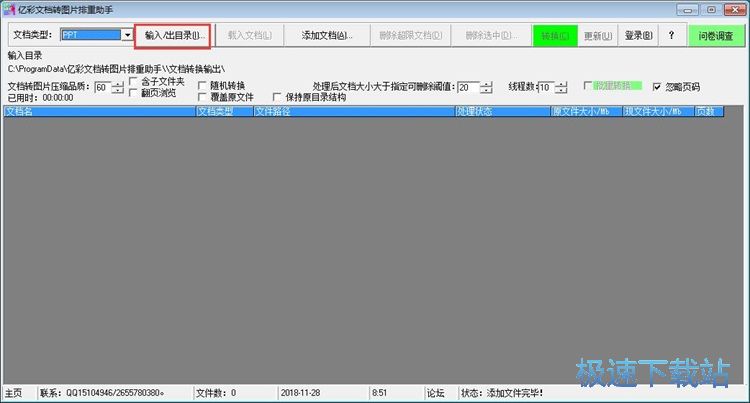Decrease compression quality with down arrow
750x403 pixels.
click(118, 90)
